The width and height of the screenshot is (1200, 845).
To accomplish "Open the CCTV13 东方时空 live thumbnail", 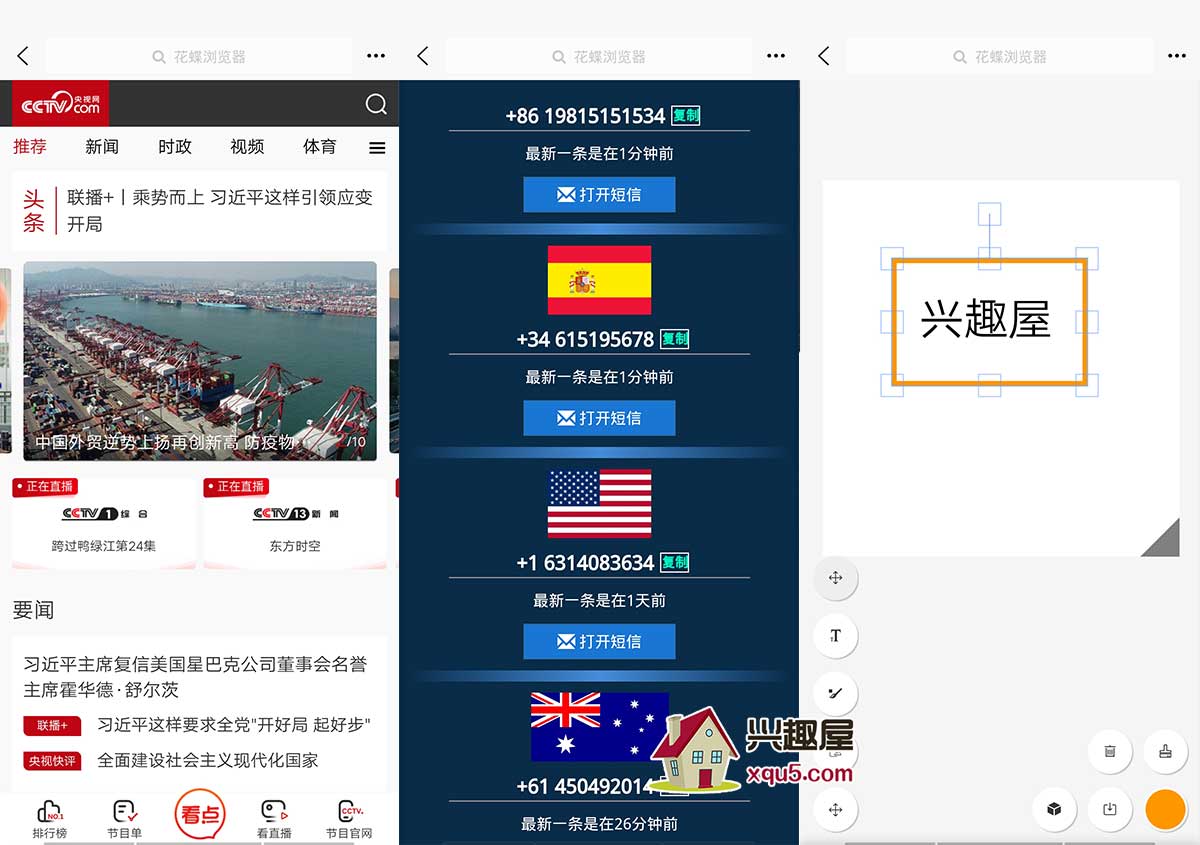I will [x=294, y=524].
